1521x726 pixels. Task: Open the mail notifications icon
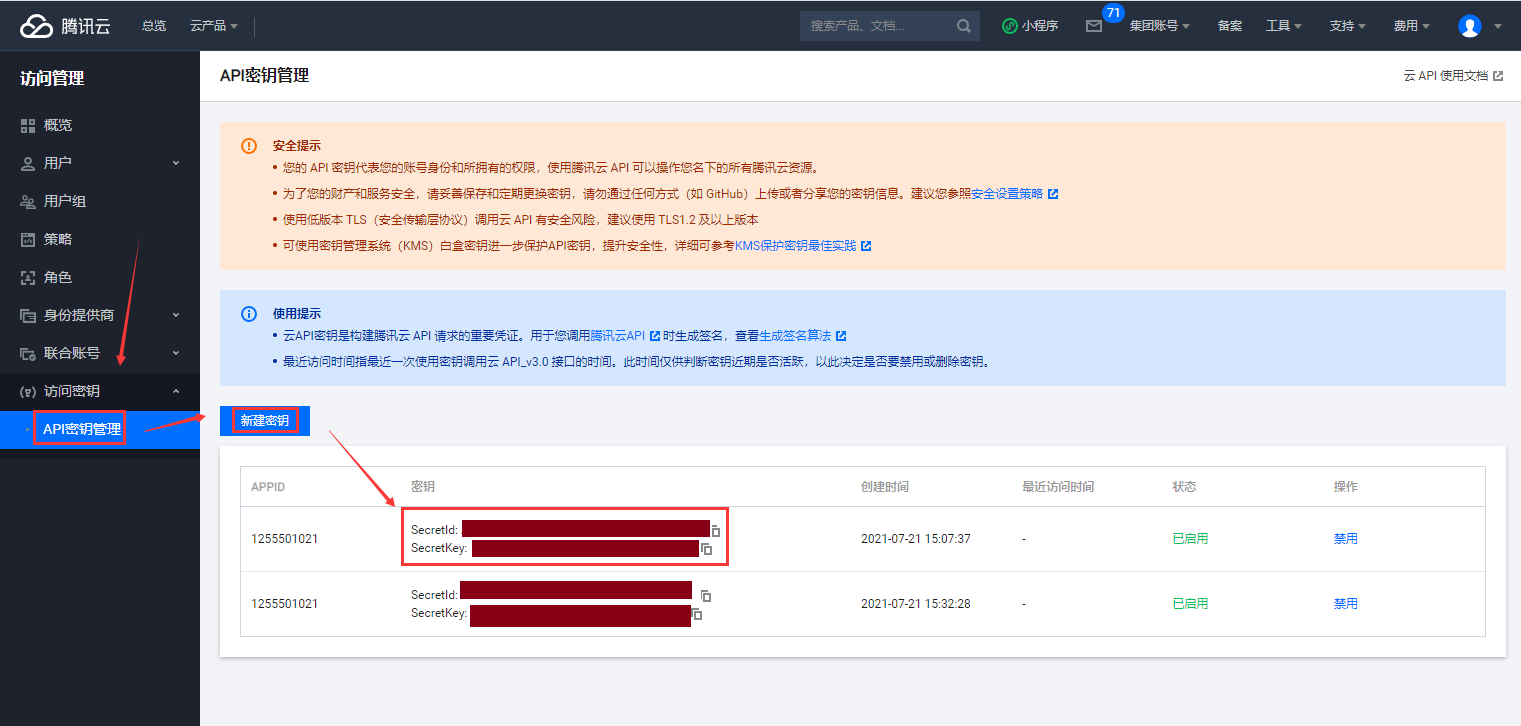click(1094, 26)
